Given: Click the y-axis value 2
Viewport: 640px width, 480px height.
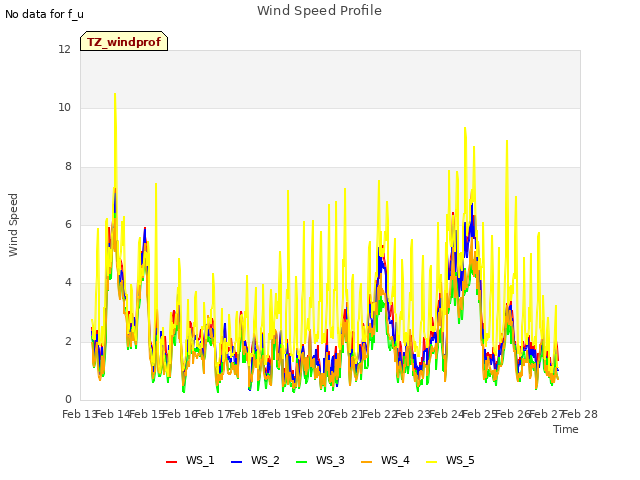Looking at the screenshot, I should click(68, 341).
